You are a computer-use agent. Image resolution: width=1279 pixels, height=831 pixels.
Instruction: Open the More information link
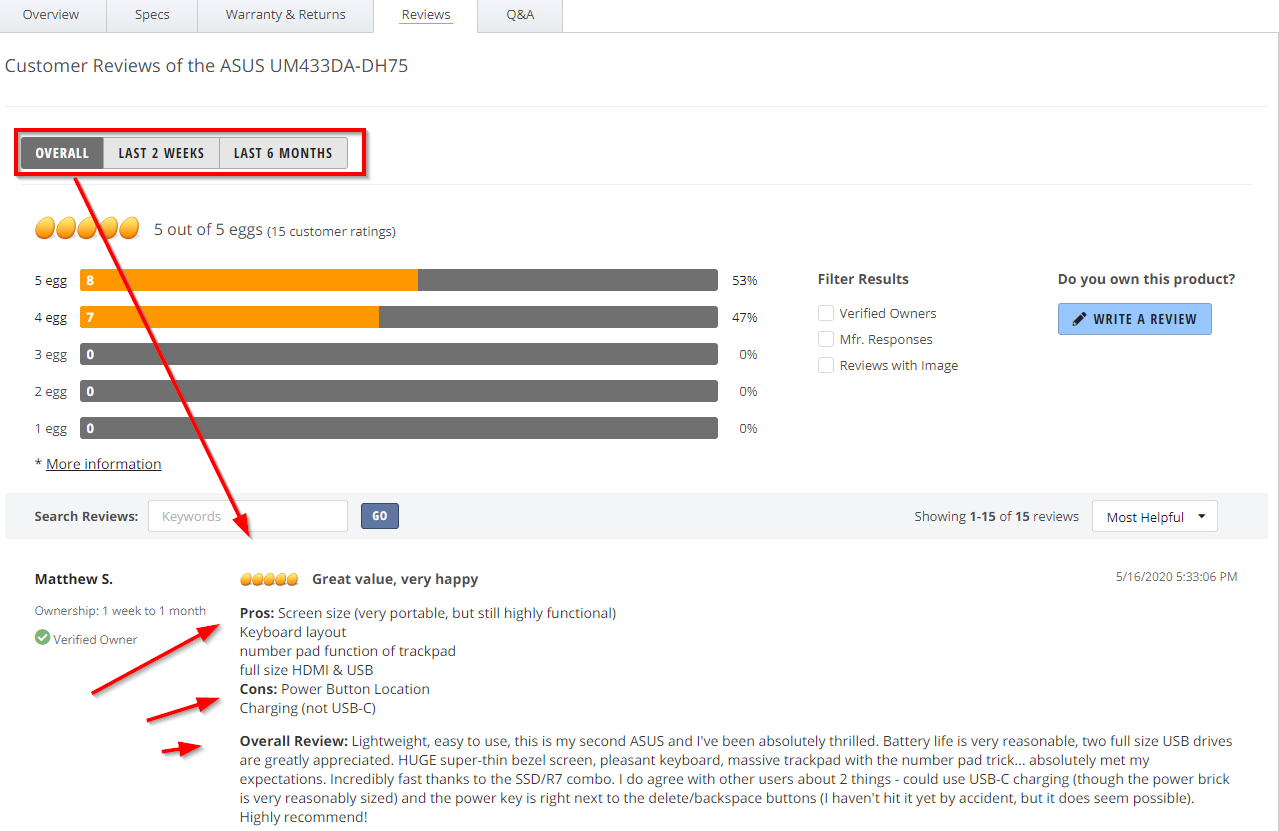[103, 464]
